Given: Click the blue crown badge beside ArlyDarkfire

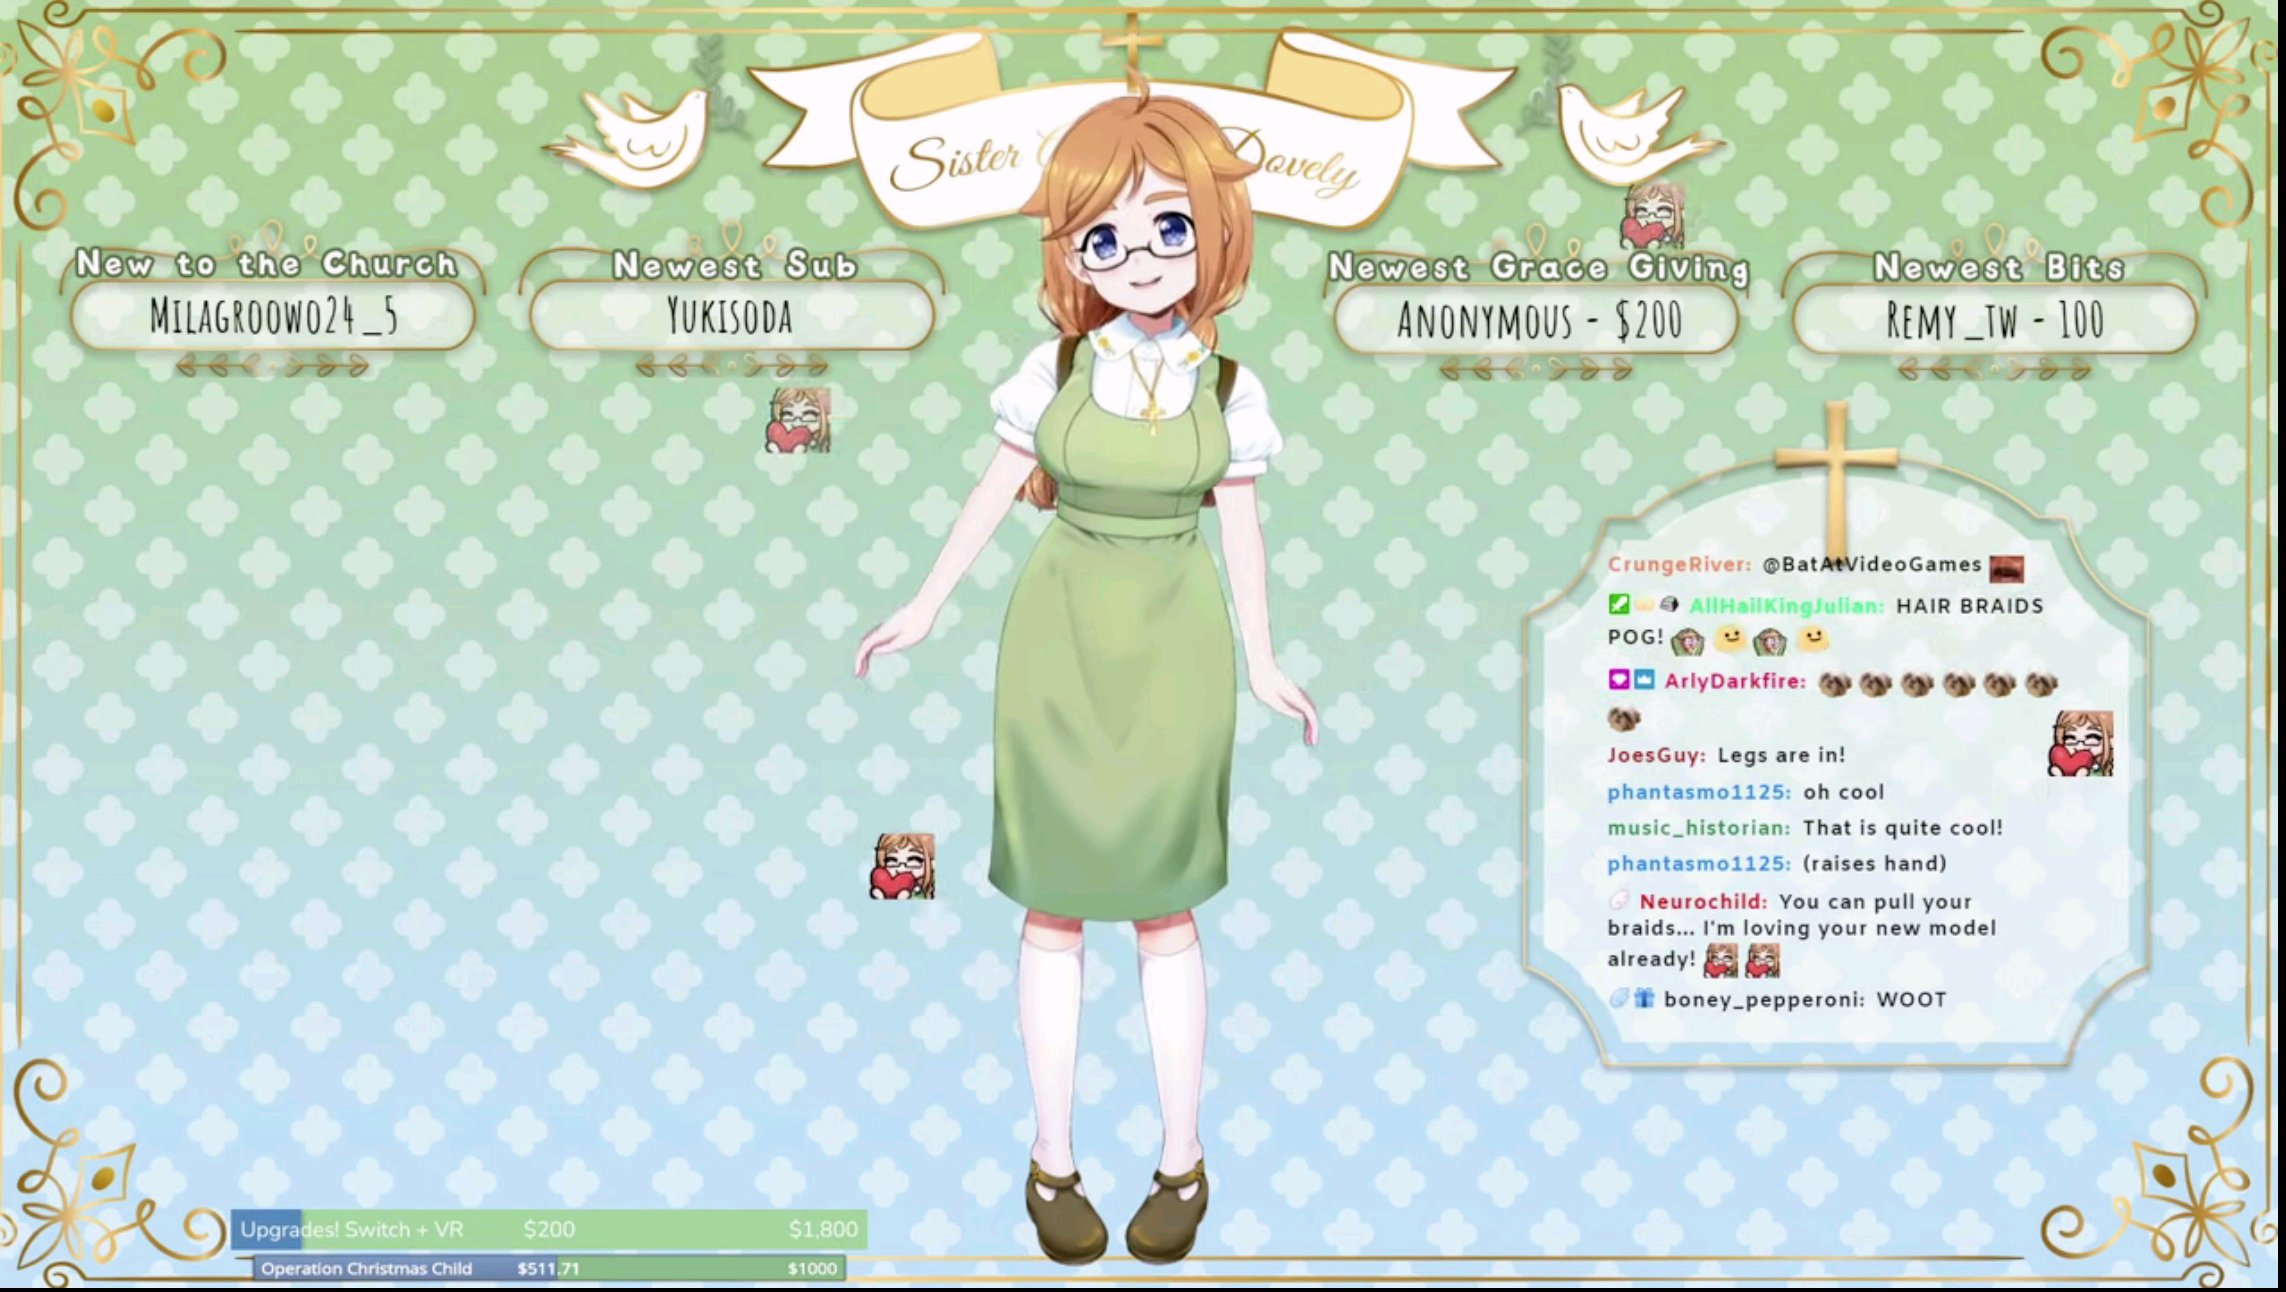Looking at the screenshot, I should tap(1644, 680).
